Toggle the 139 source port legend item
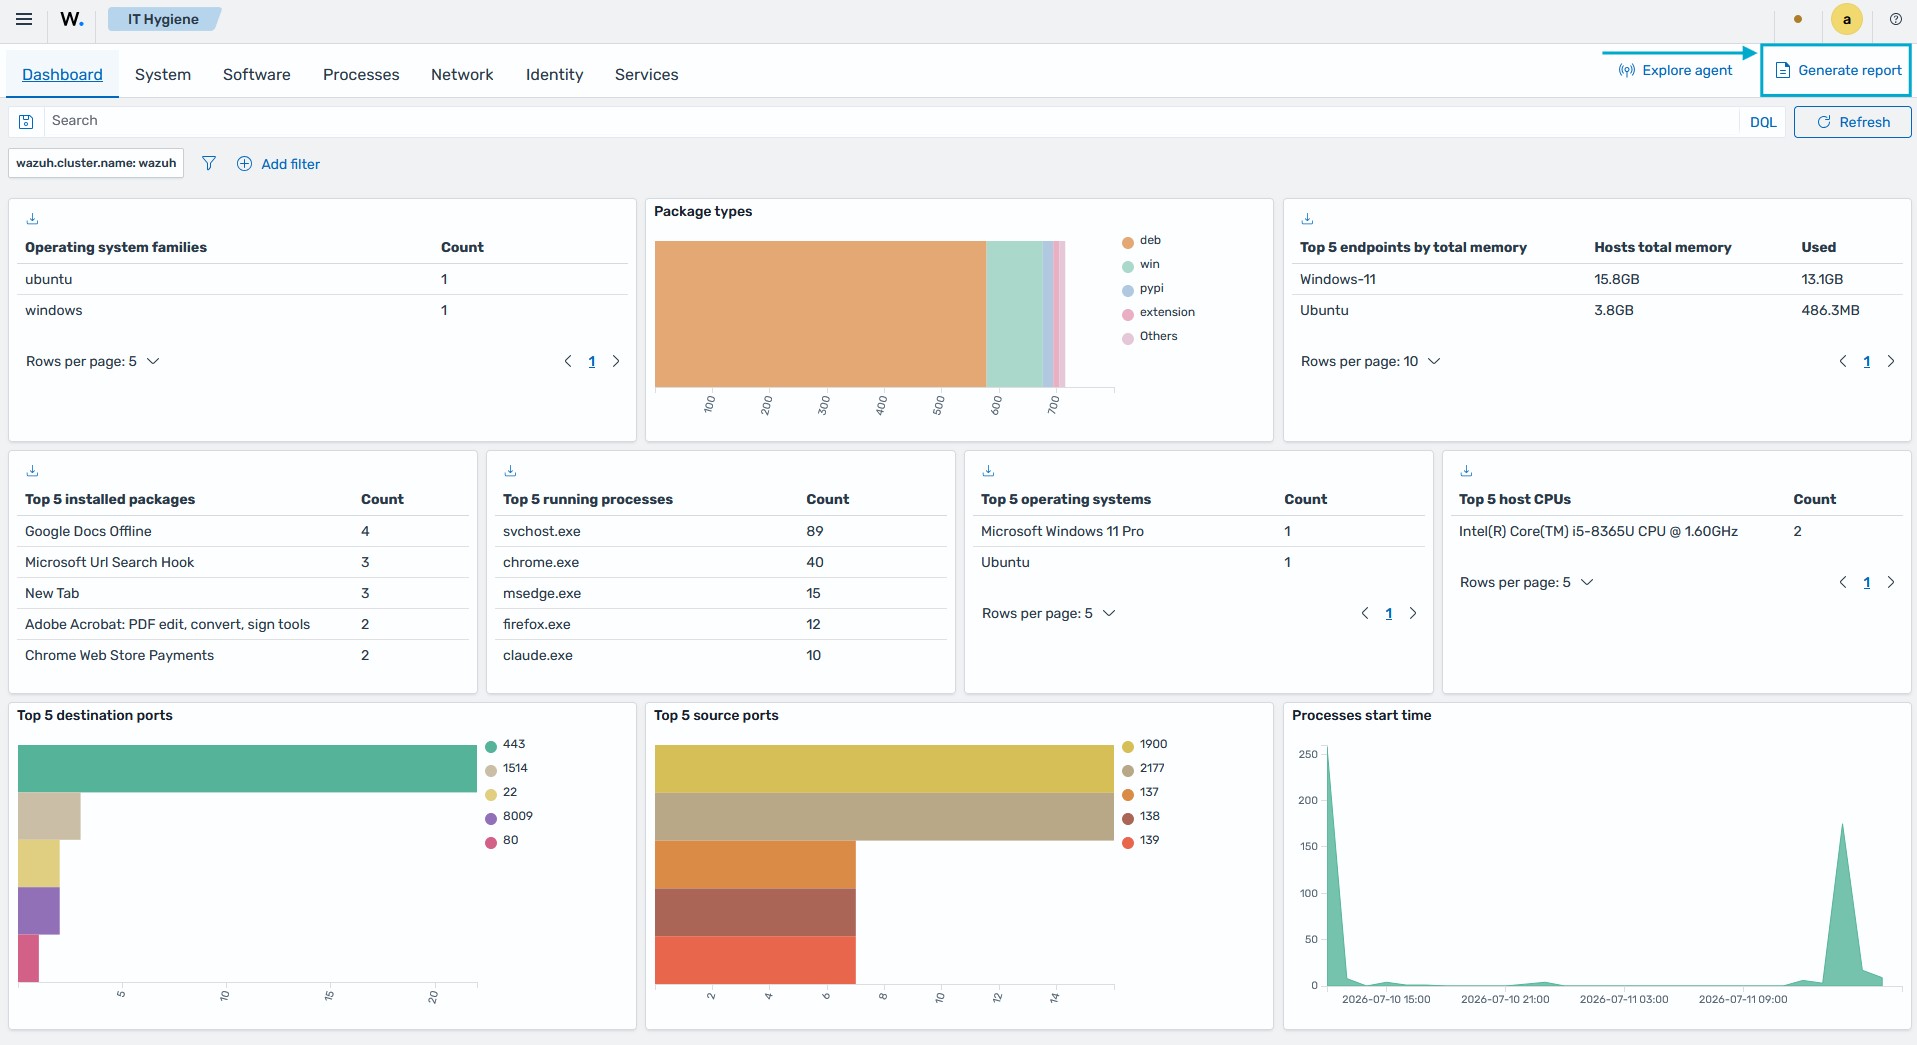The width and height of the screenshot is (1917, 1045). click(1141, 840)
